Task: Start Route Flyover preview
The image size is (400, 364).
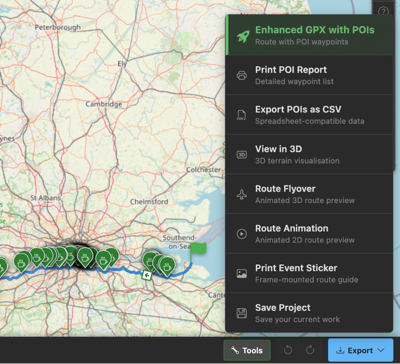Action: click(309, 194)
